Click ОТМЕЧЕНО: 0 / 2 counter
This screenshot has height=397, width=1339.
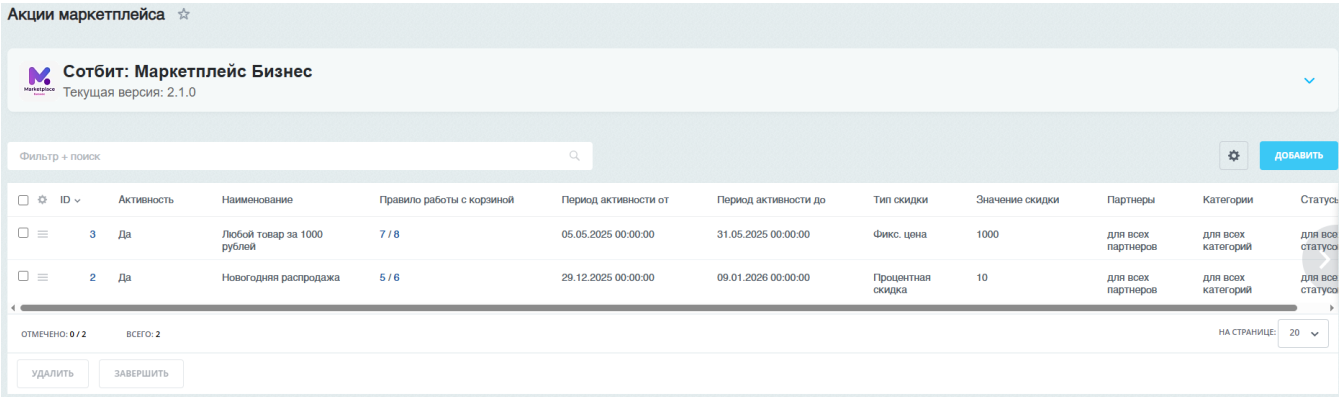tap(54, 334)
